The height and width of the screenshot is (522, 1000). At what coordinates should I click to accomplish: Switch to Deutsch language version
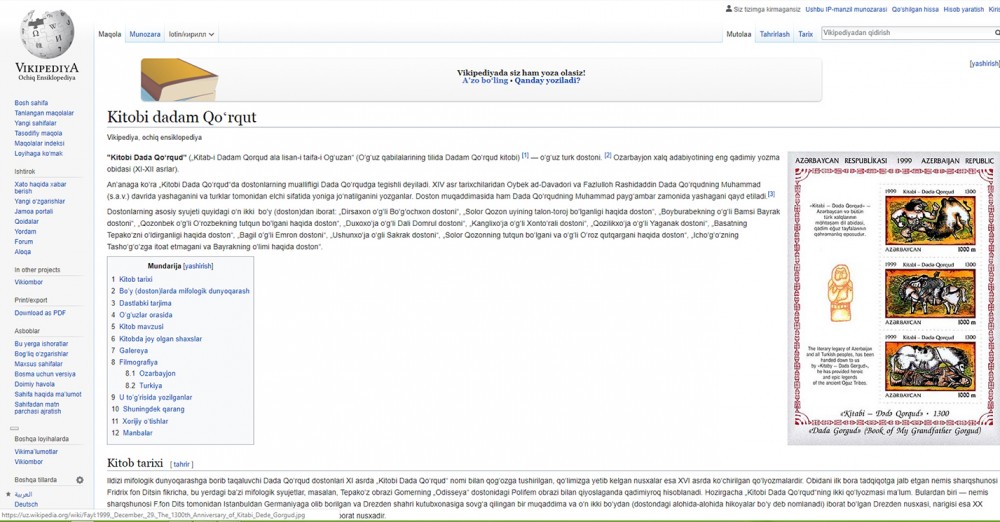pyautogui.click(x=26, y=504)
